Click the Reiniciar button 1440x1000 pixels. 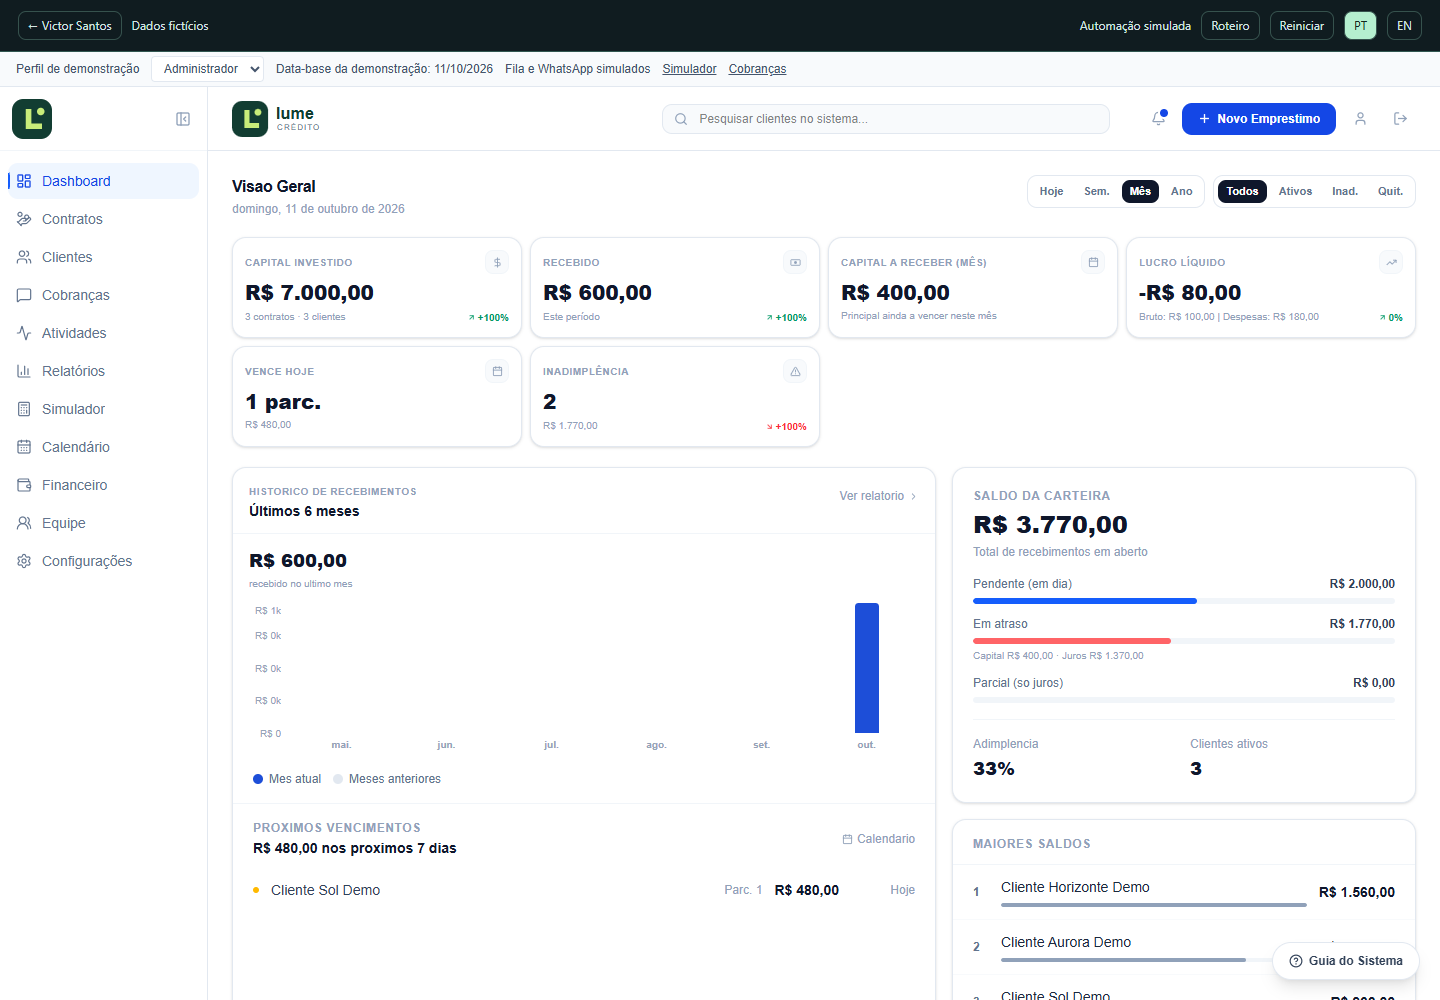pyautogui.click(x=1301, y=26)
